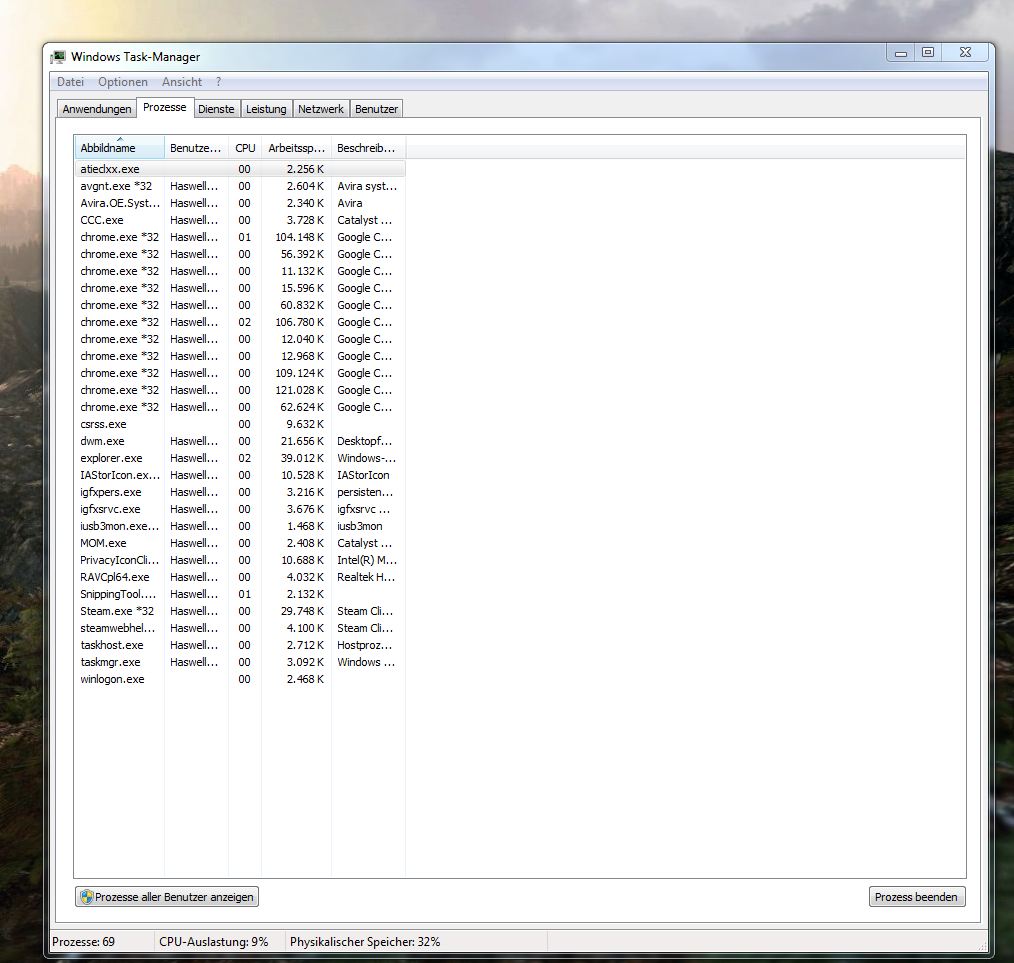Select chrome.exe using 104.148 K memory

pos(240,237)
